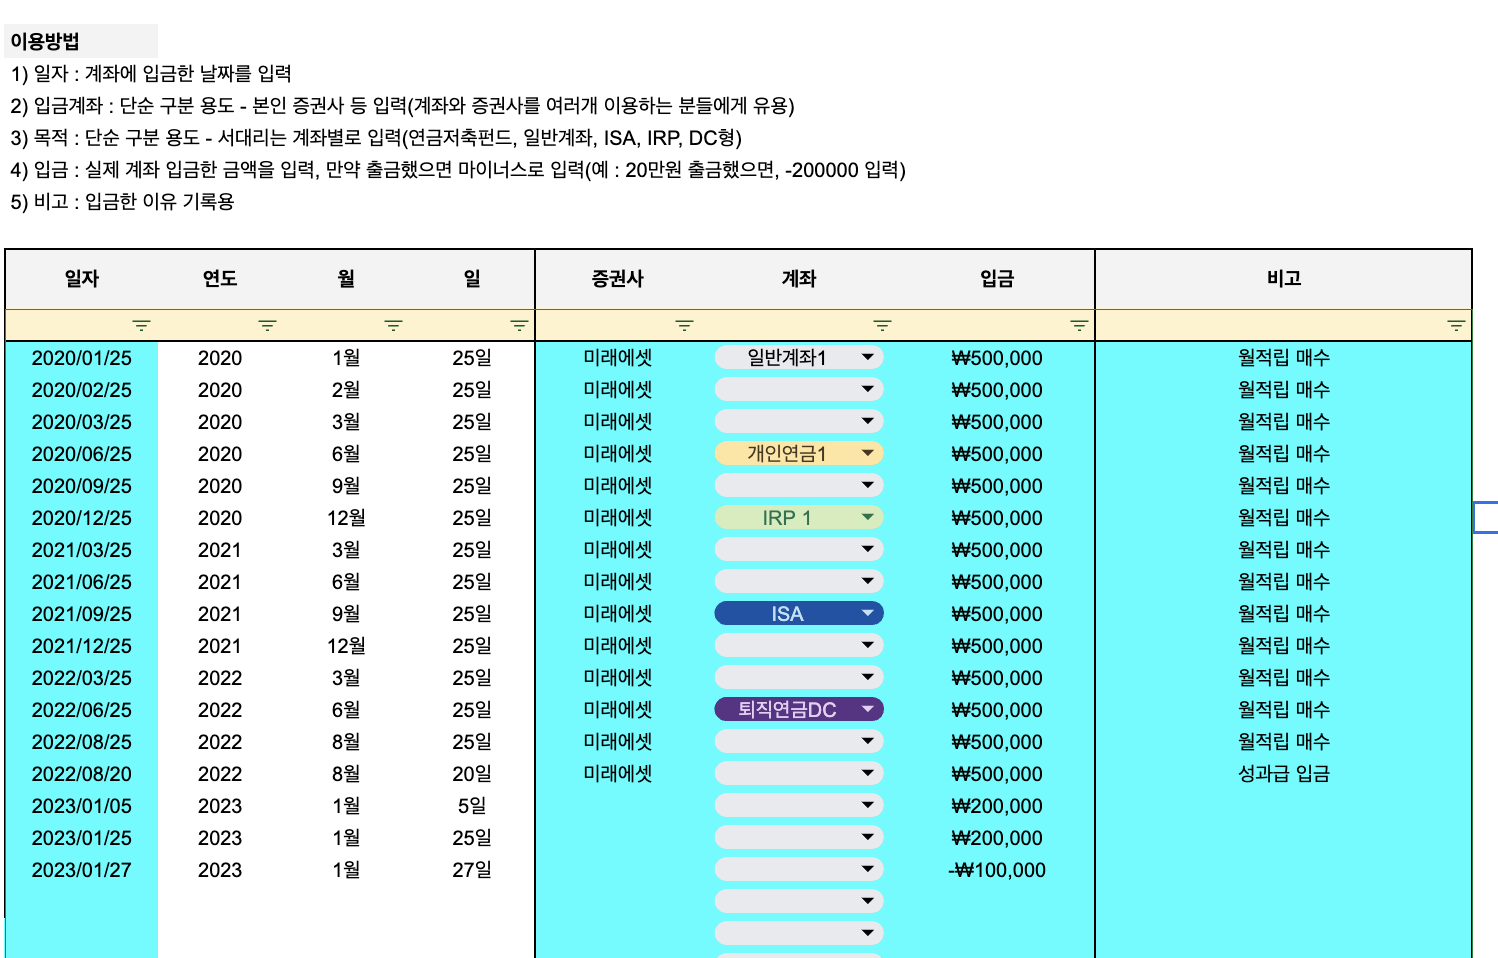This screenshot has width=1498, height=958.
Task: Select the 8월 cell in 2022/08/25 row
Action: pos(346,742)
